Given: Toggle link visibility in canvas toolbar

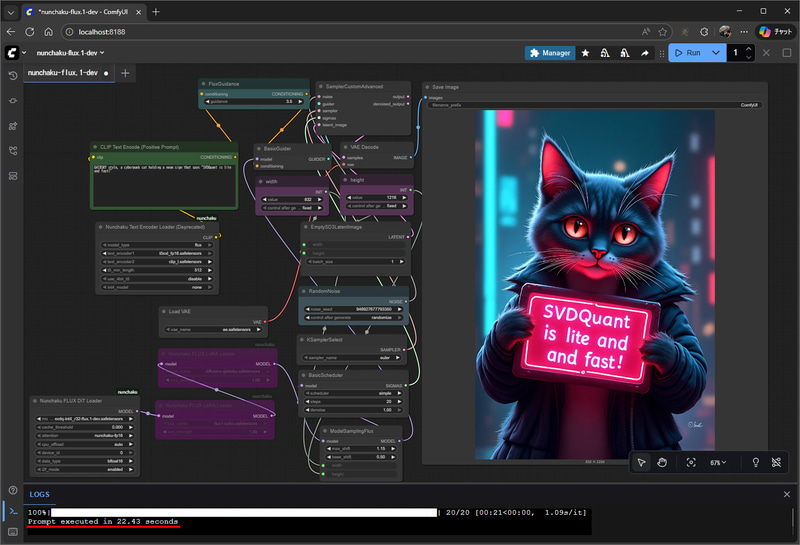Looking at the screenshot, I should [x=776, y=463].
